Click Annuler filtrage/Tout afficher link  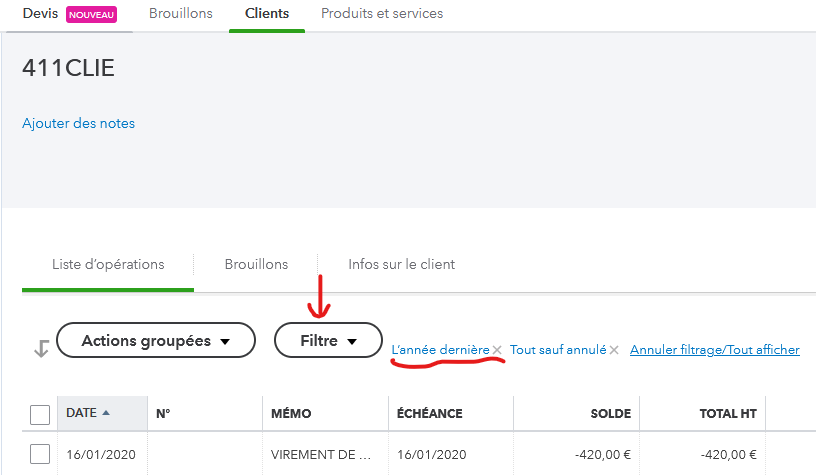point(714,350)
